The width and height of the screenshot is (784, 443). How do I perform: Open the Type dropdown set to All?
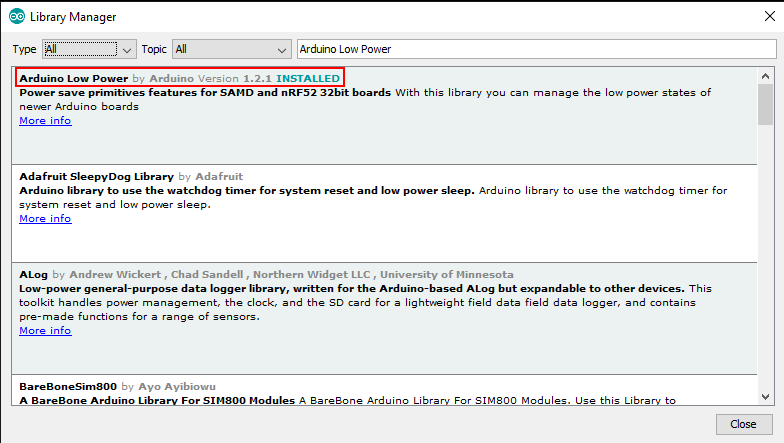[89, 49]
